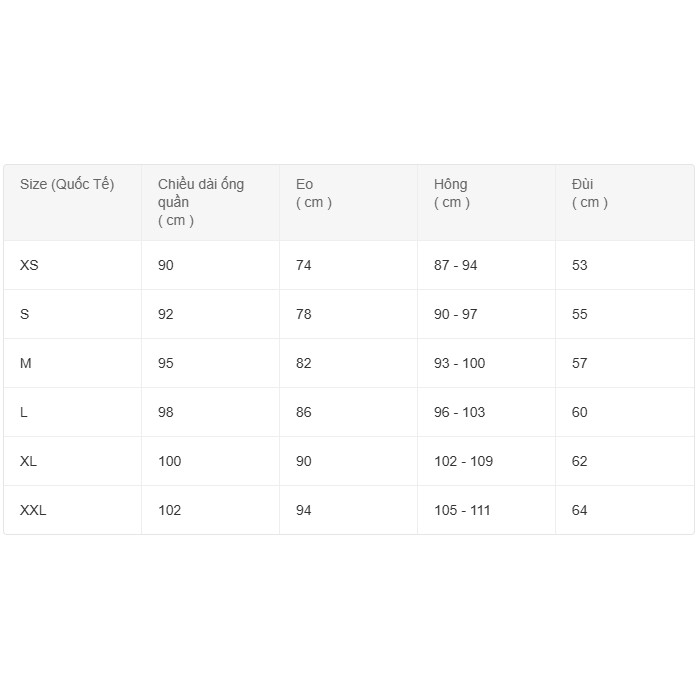Image resolution: width=699 pixels, height=699 pixels.
Task: Click the XS size row label
Action: (x=29, y=266)
